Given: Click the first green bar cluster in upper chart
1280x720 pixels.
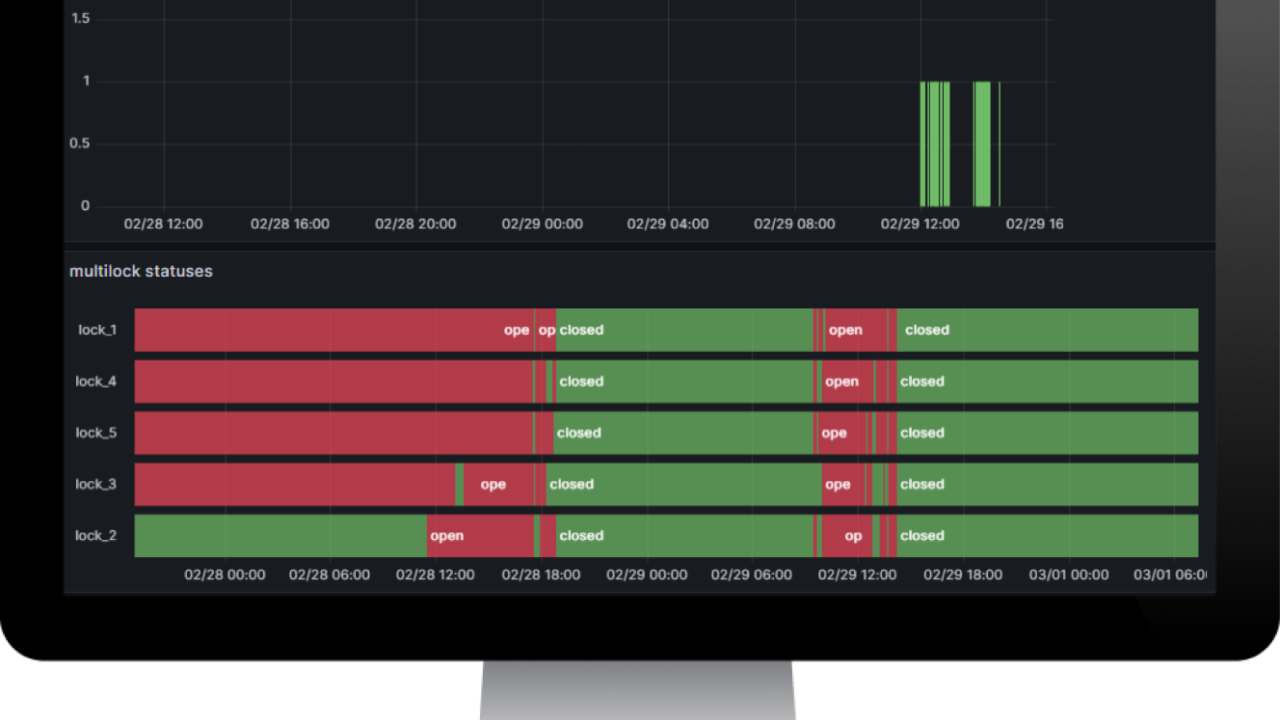Looking at the screenshot, I should (935, 143).
